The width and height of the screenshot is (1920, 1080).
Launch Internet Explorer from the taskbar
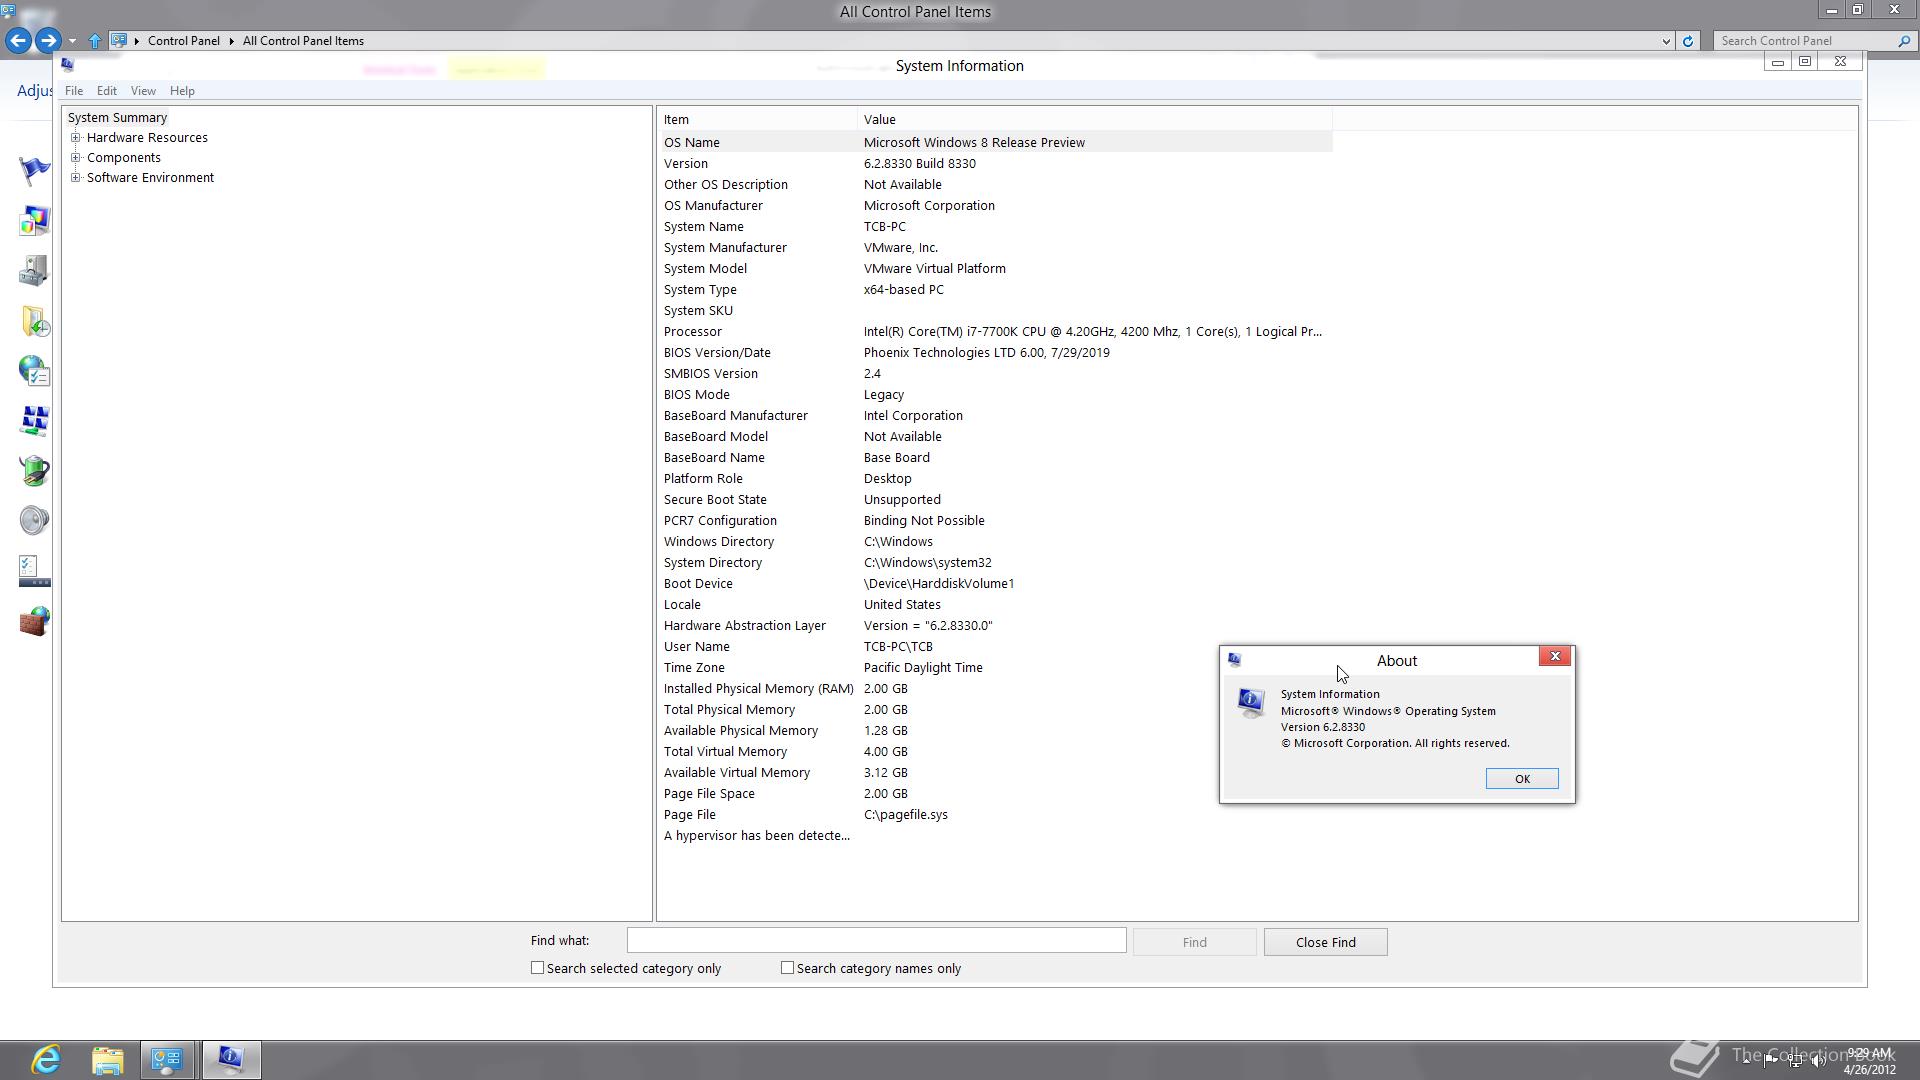coord(46,1059)
